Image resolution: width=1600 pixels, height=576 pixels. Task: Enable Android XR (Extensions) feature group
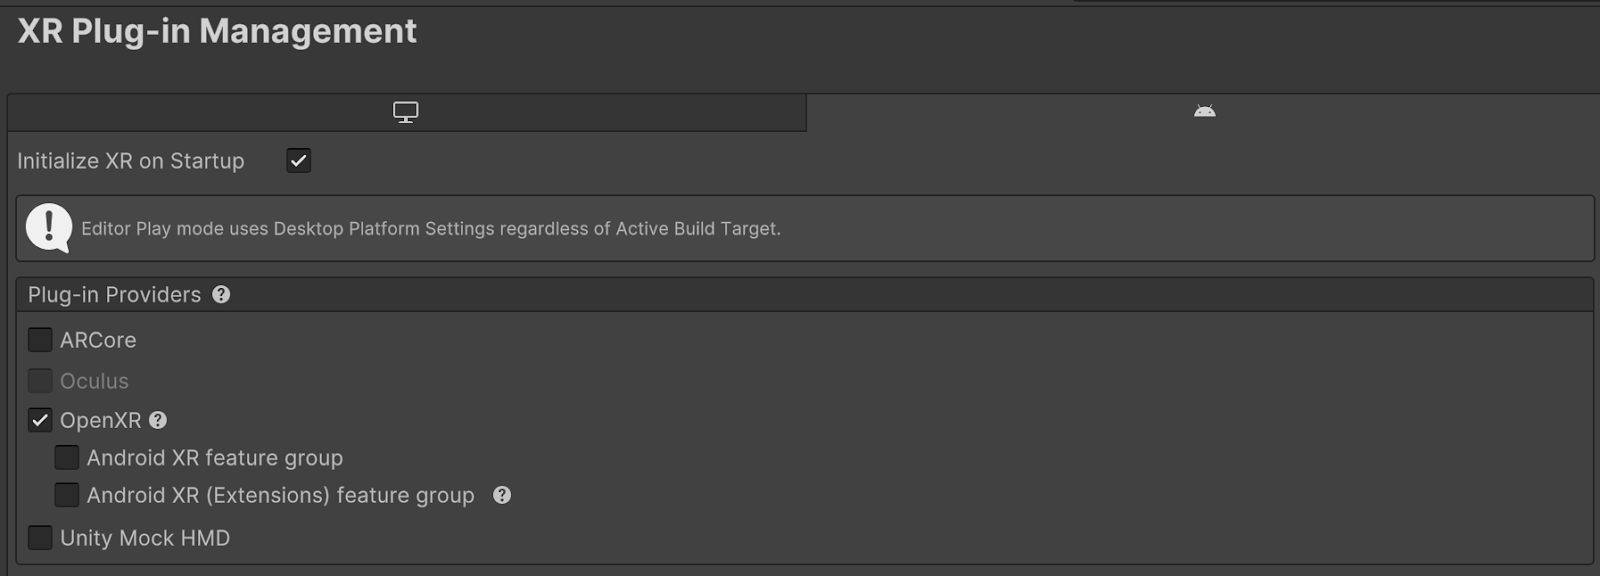click(67, 494)
